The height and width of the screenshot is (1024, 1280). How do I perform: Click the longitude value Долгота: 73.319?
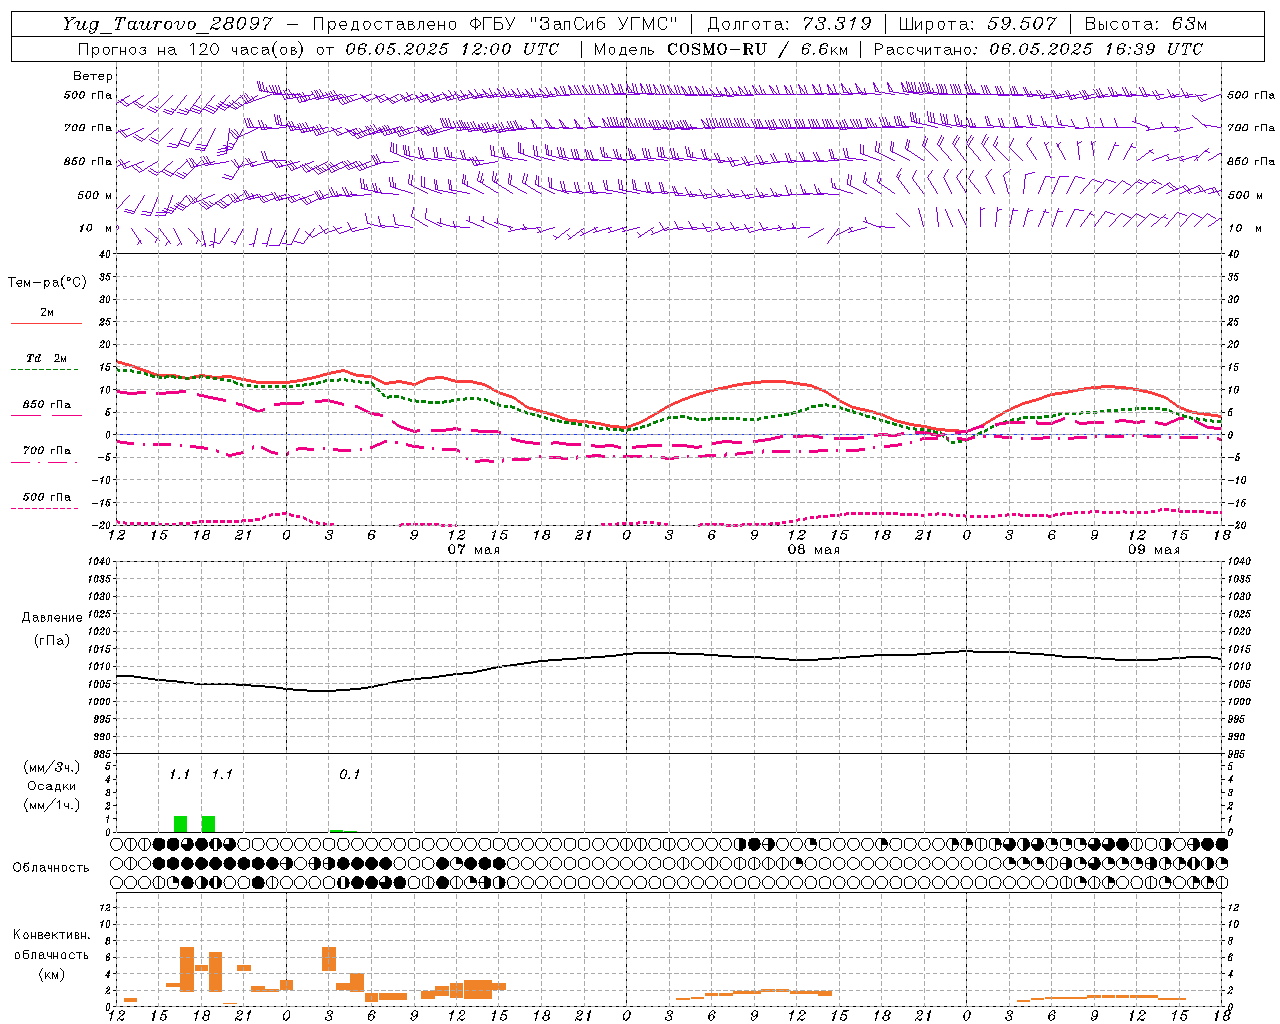click(x=789, y=24)
